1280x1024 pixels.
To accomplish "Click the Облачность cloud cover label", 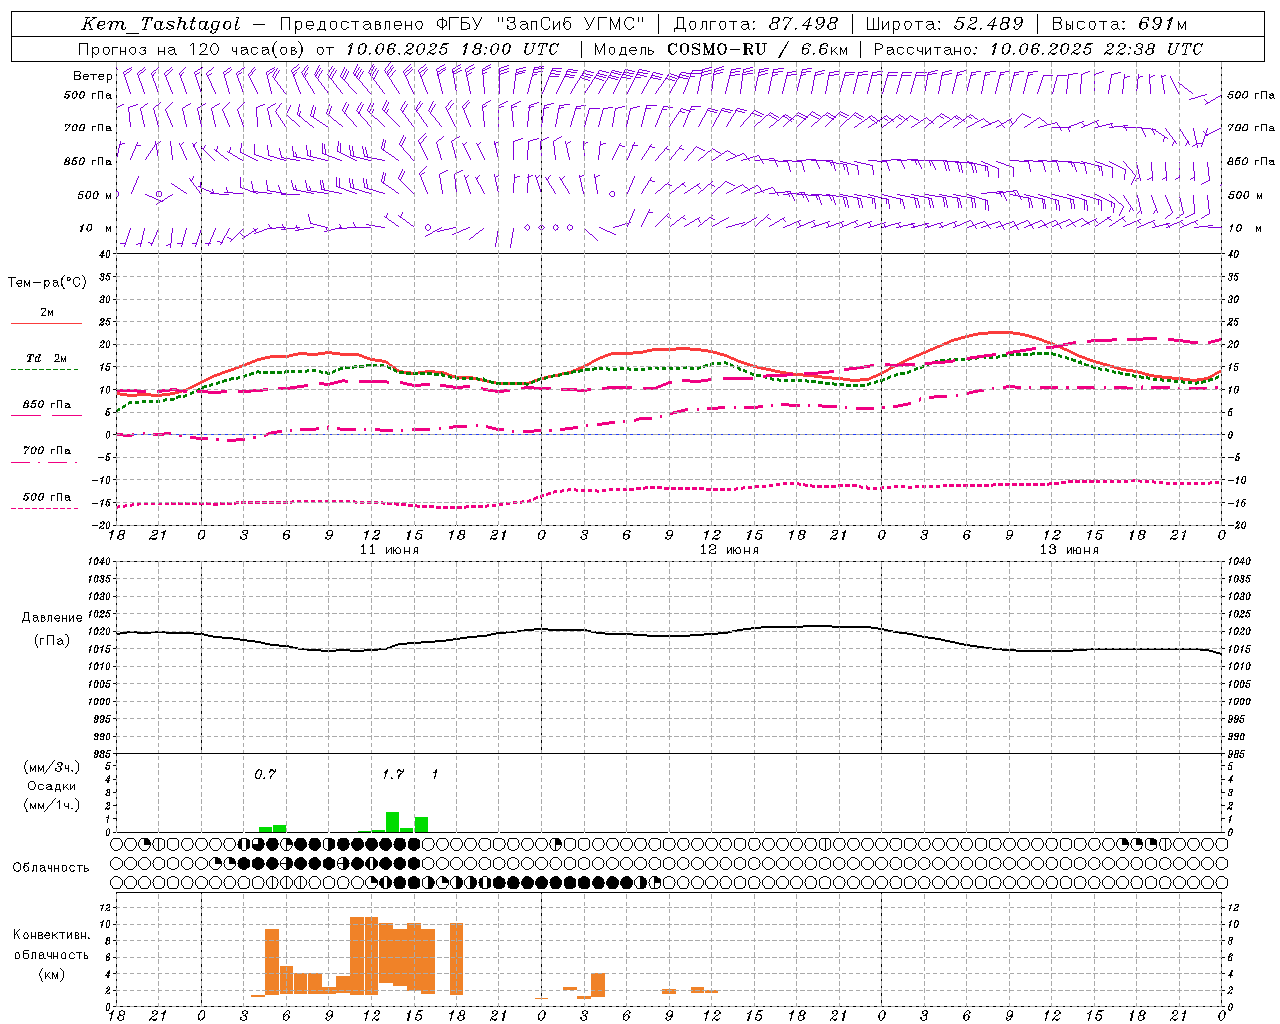I will pos(51,867).
